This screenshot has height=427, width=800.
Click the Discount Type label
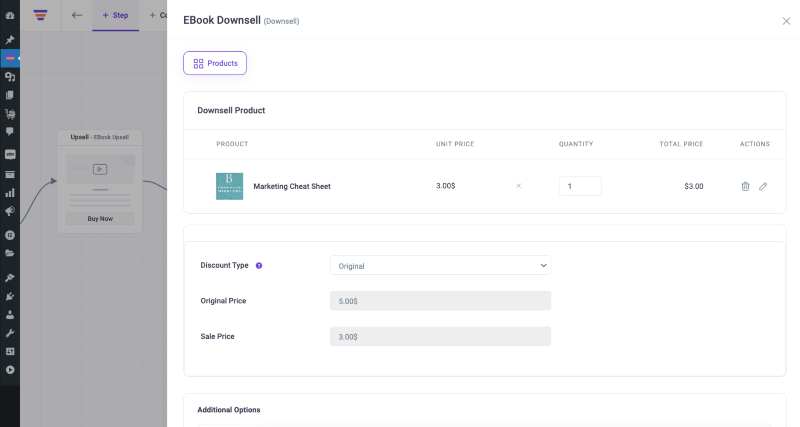coord(224,265)
